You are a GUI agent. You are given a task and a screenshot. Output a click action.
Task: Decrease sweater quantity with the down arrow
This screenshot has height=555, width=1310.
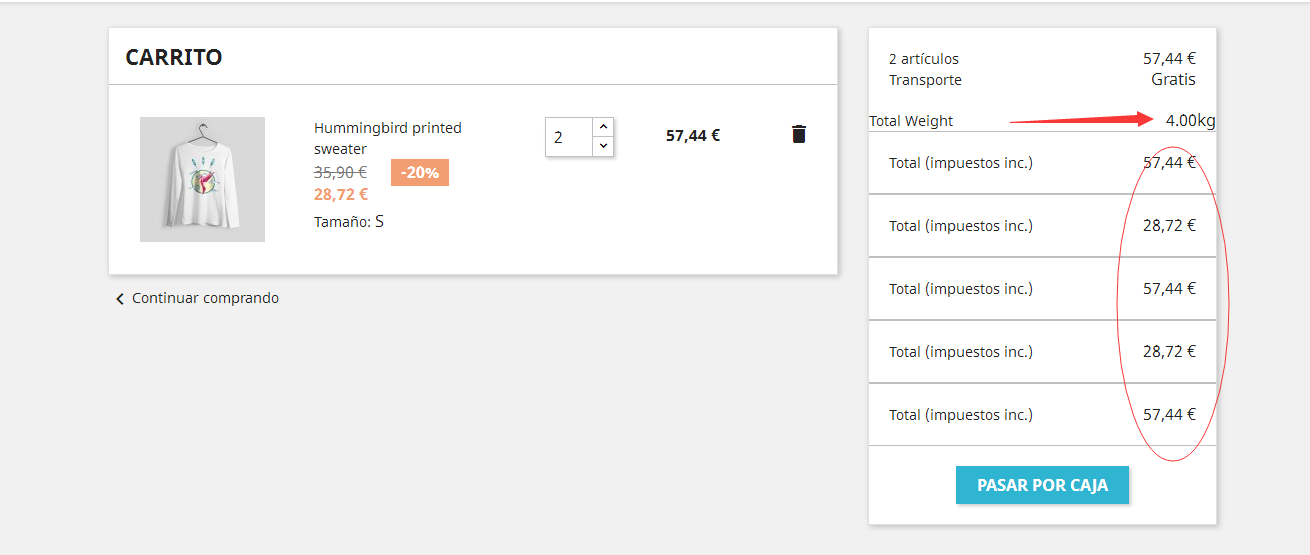(602, 146)
